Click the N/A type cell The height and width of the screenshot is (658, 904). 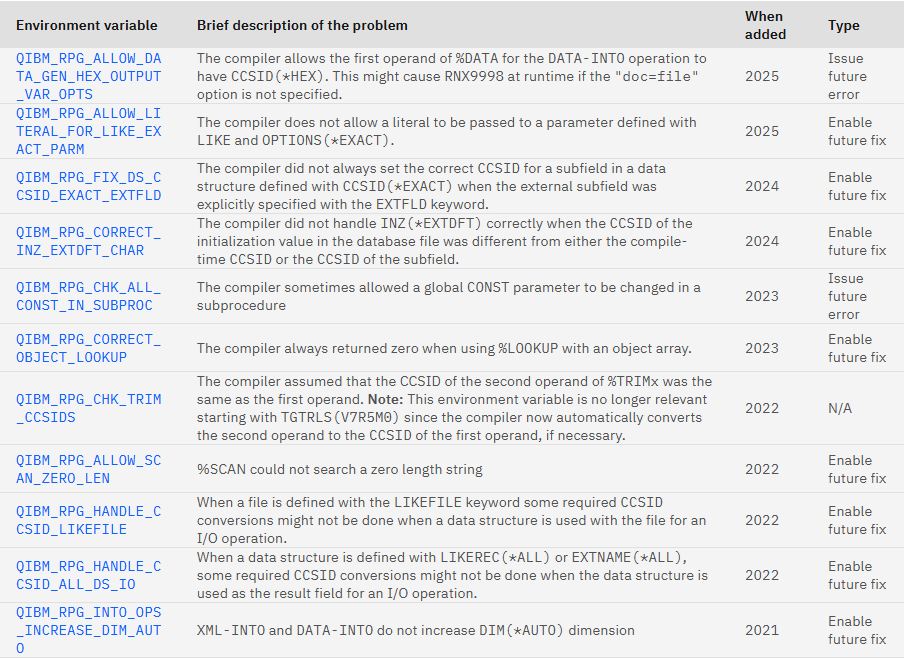tap(839, 408)
